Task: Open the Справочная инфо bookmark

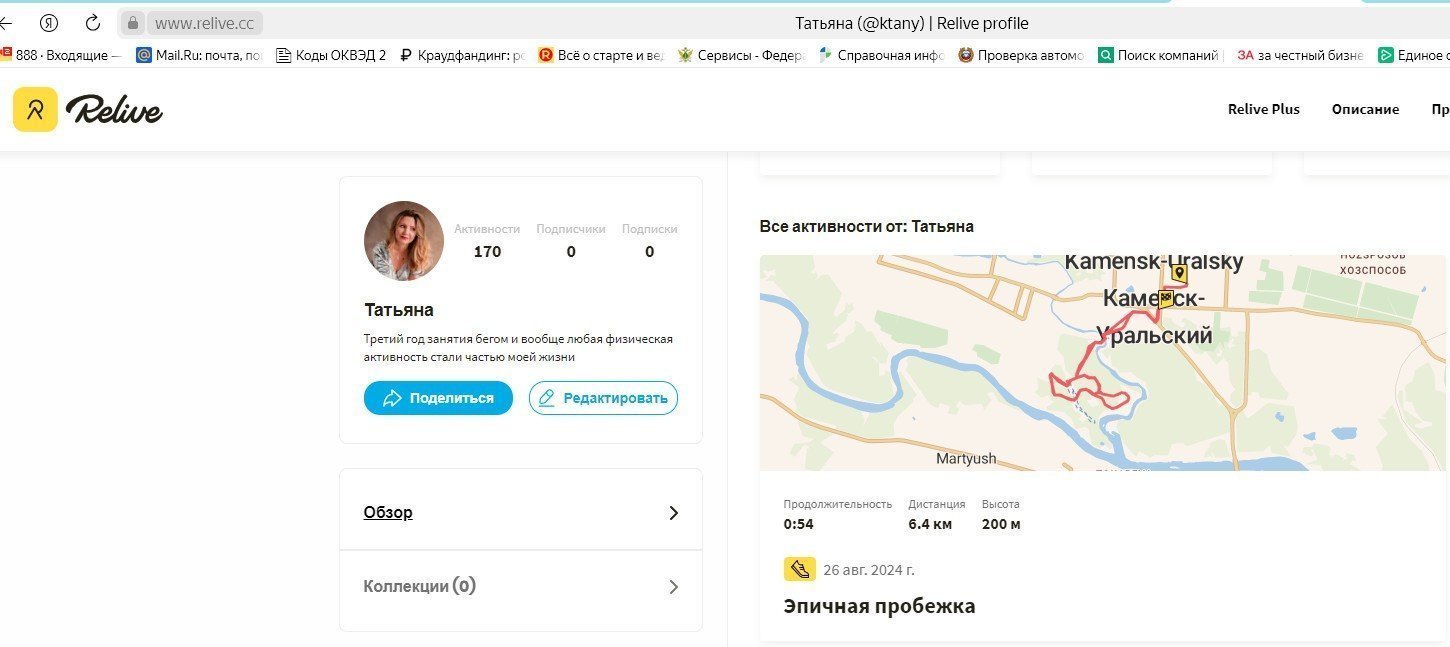Action: coord(881,55)
